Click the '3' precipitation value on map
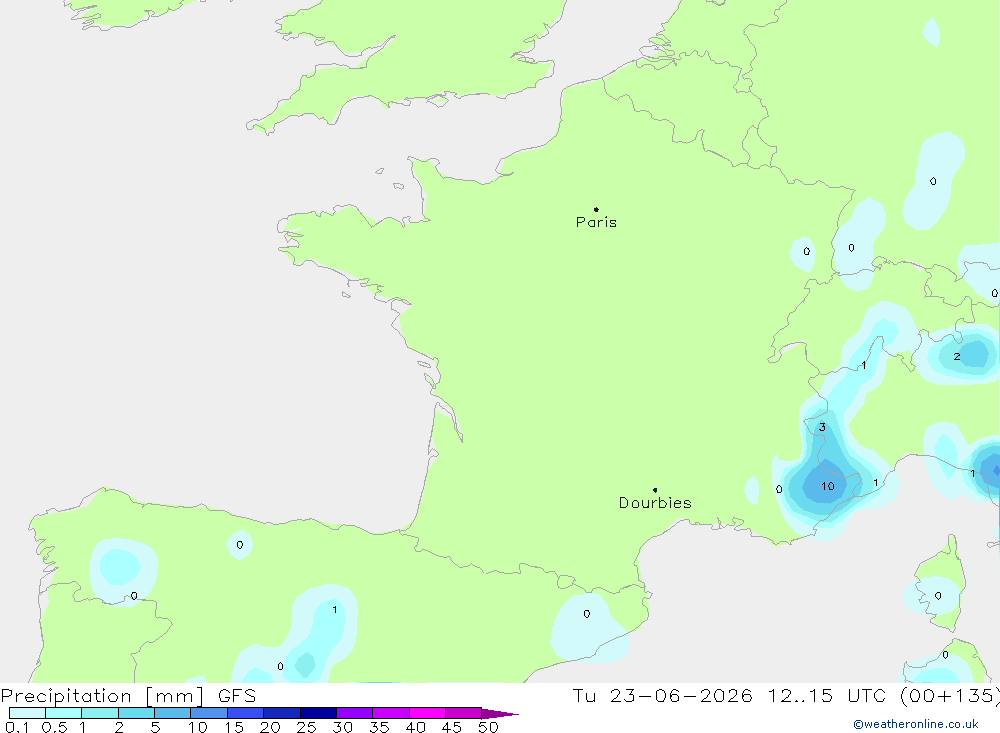This screenshot has width=1000, height=733. [x=822, y=427]
